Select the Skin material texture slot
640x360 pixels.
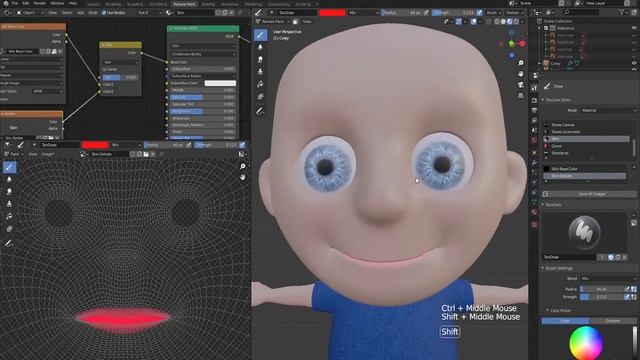click(x=586, y=139)
